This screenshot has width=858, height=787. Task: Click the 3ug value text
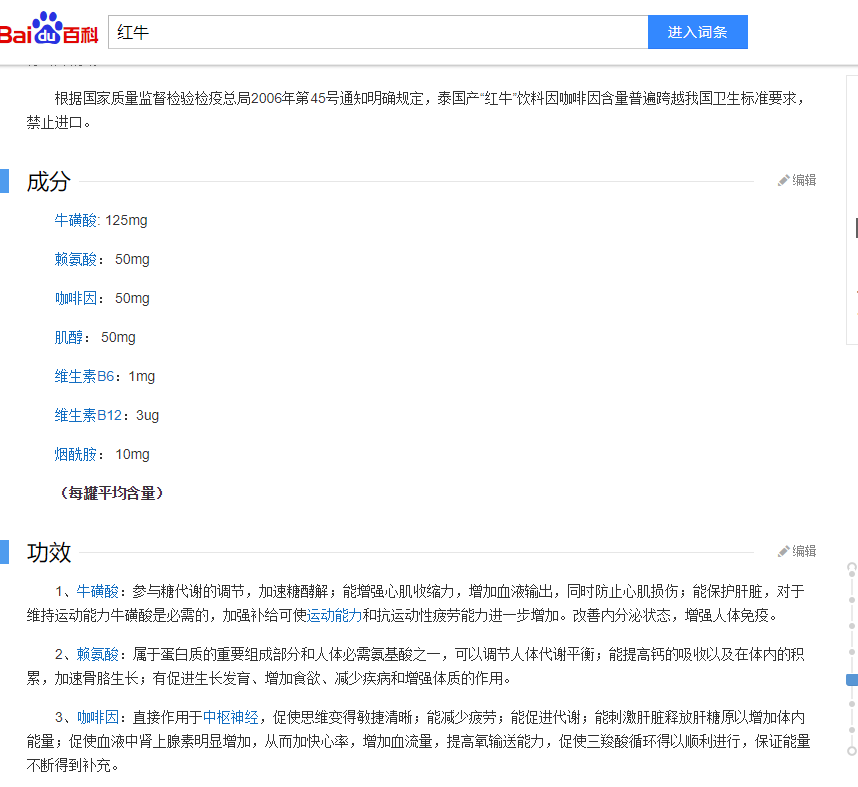pos(148,415)
